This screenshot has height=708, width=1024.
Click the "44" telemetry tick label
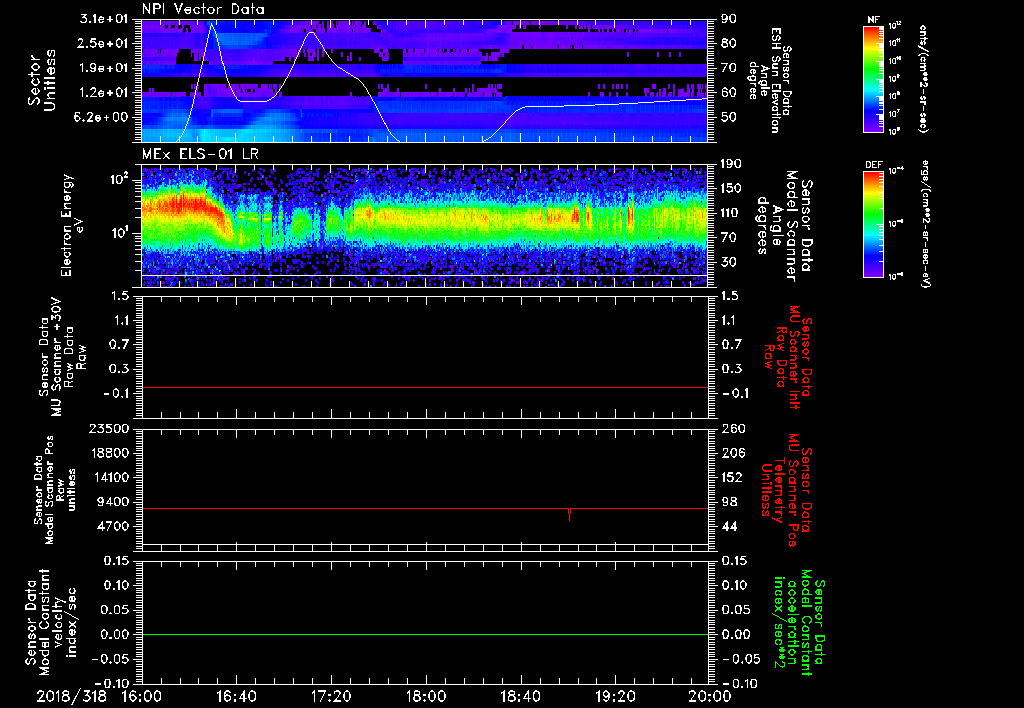pos(729,526)
